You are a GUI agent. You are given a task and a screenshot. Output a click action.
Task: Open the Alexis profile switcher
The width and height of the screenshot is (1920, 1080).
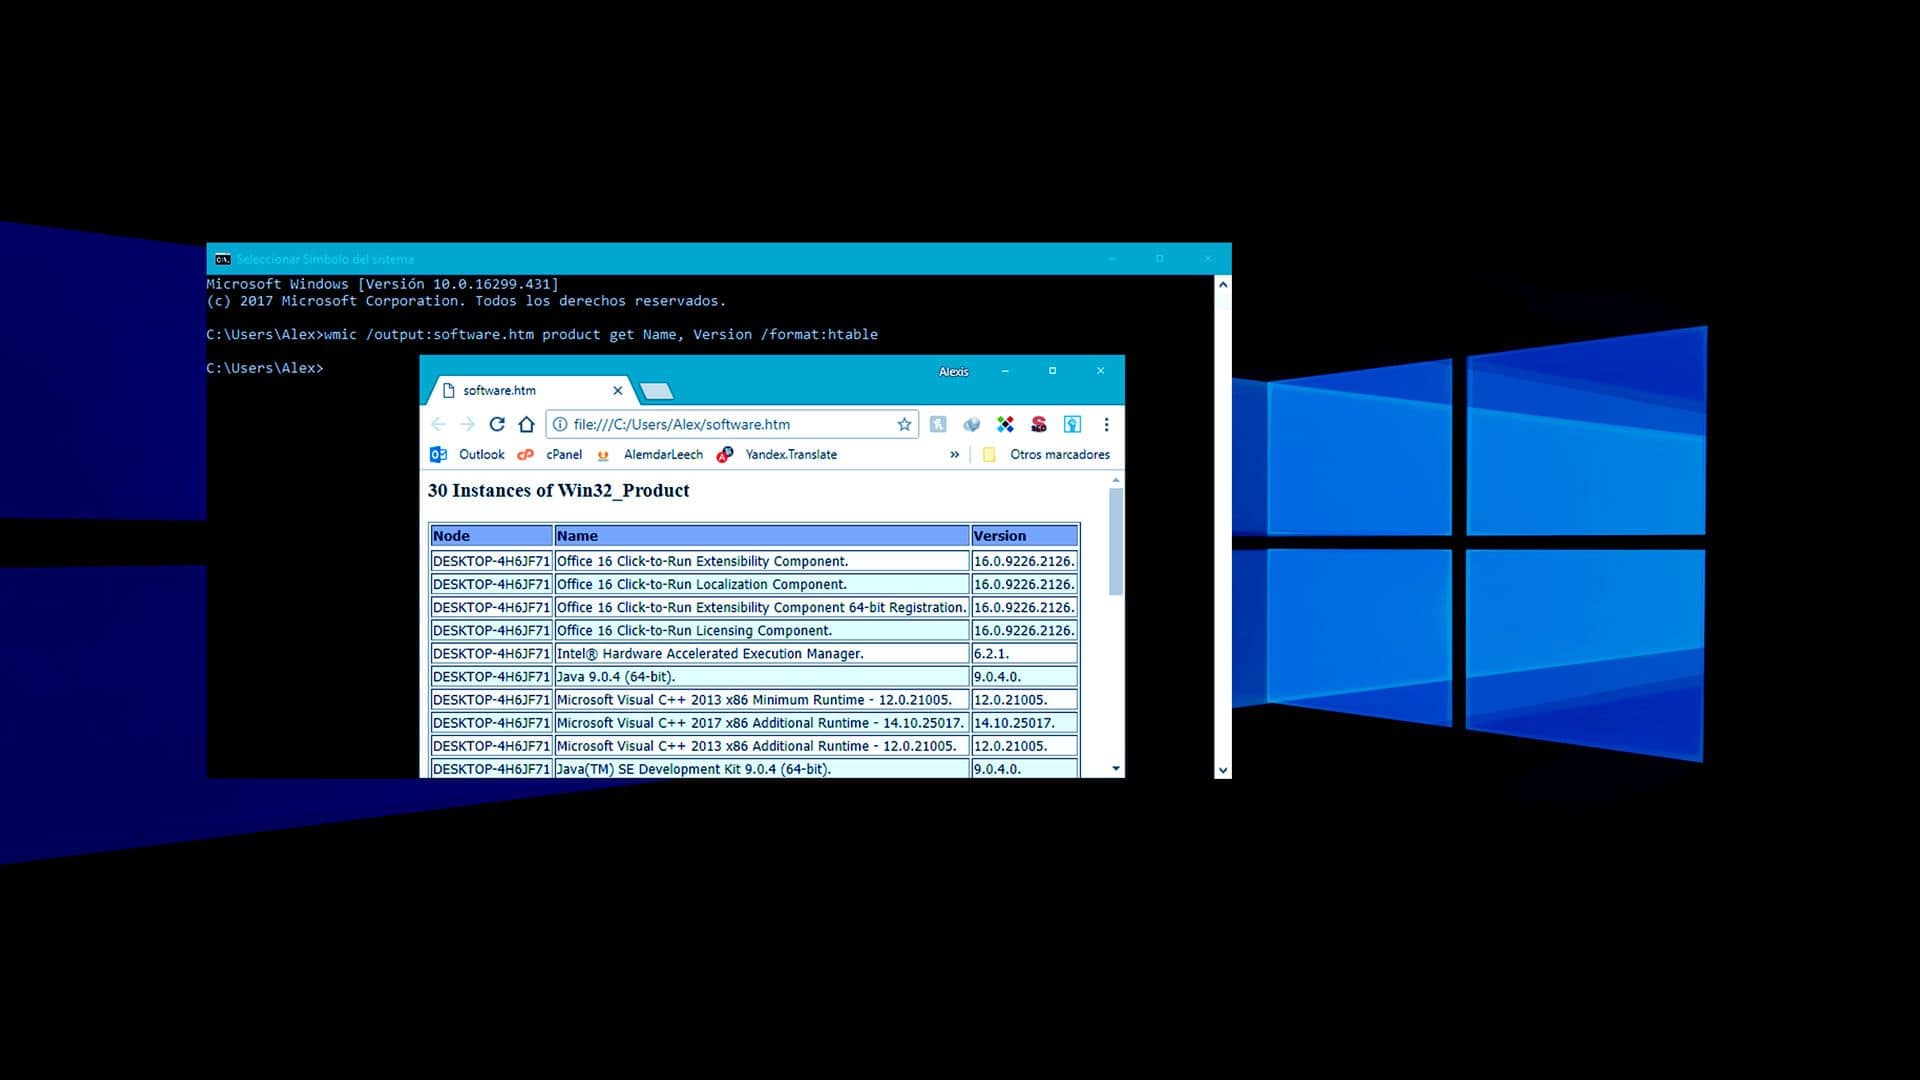953,371
